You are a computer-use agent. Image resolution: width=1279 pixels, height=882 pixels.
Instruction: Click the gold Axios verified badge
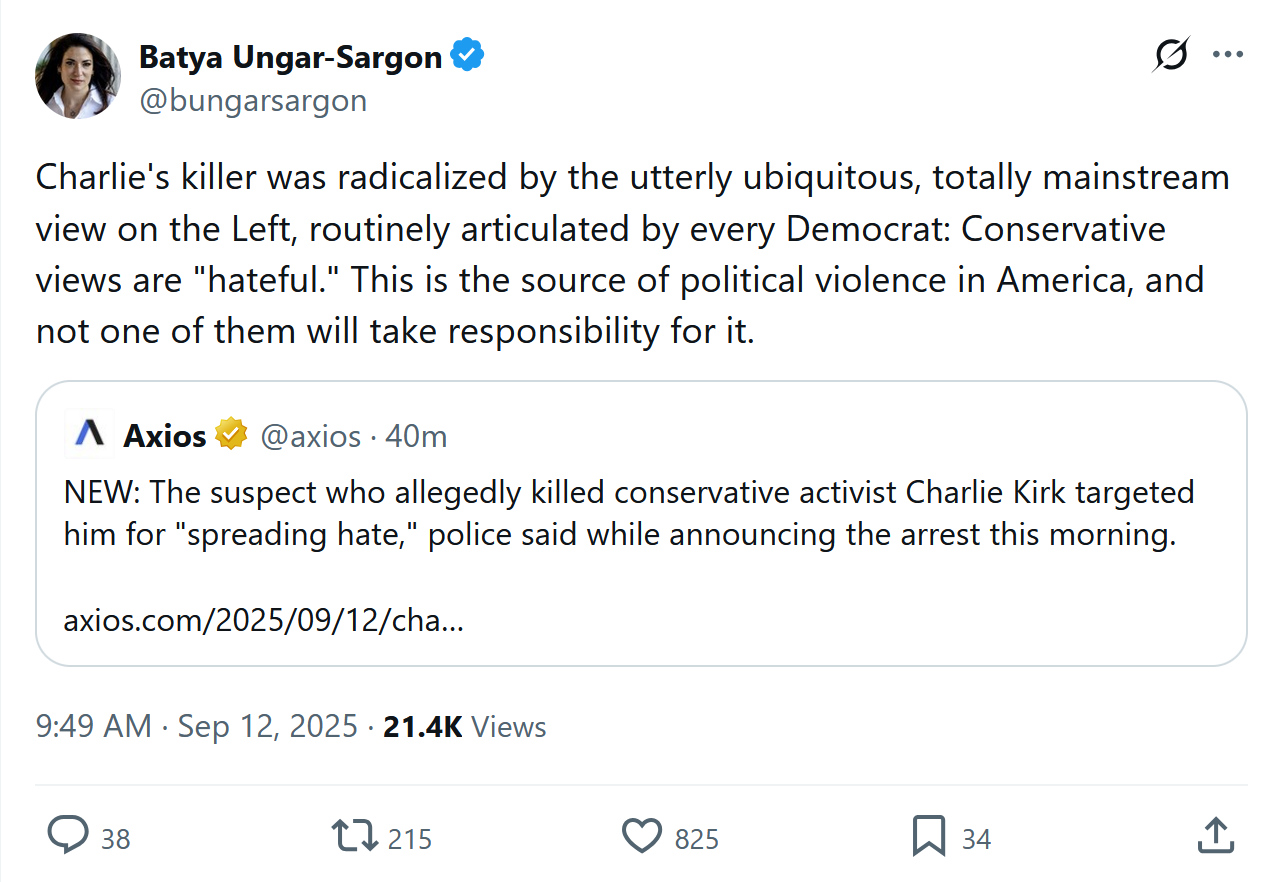click(231, 436)
